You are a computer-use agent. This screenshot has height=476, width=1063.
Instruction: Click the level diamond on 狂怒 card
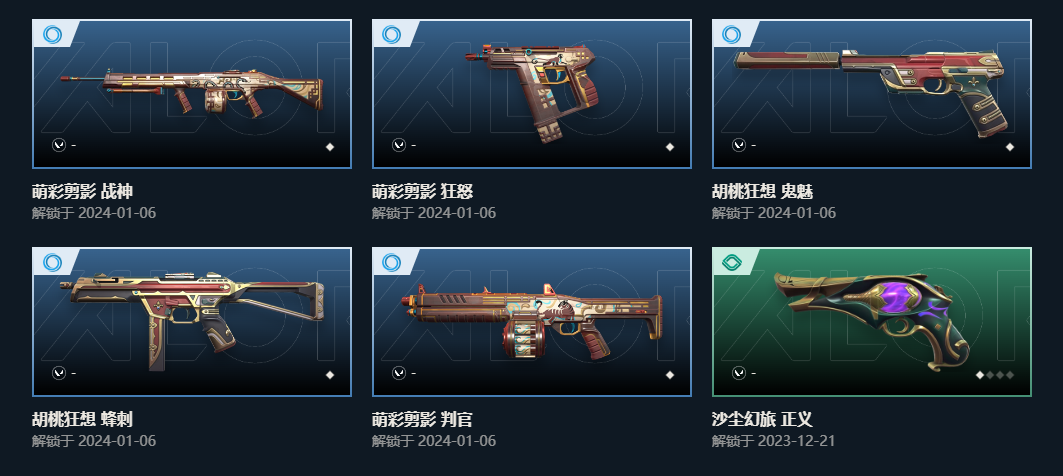click(x=670, y=146)
